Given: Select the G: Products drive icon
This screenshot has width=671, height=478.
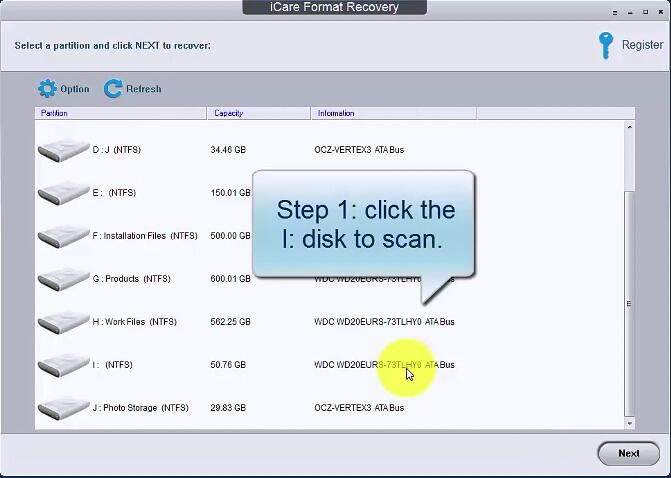Looking at the screenshot, I should [x=63, y=279].
